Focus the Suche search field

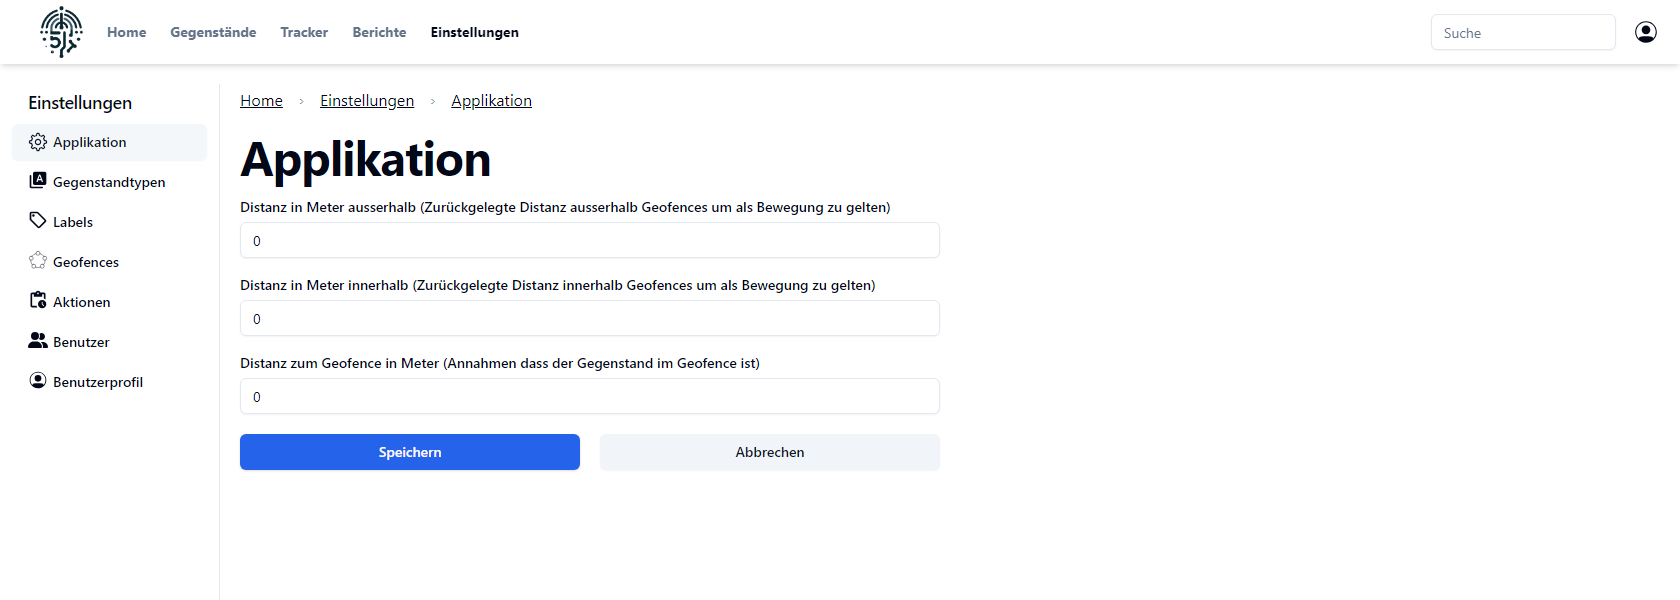[1522, 33]
